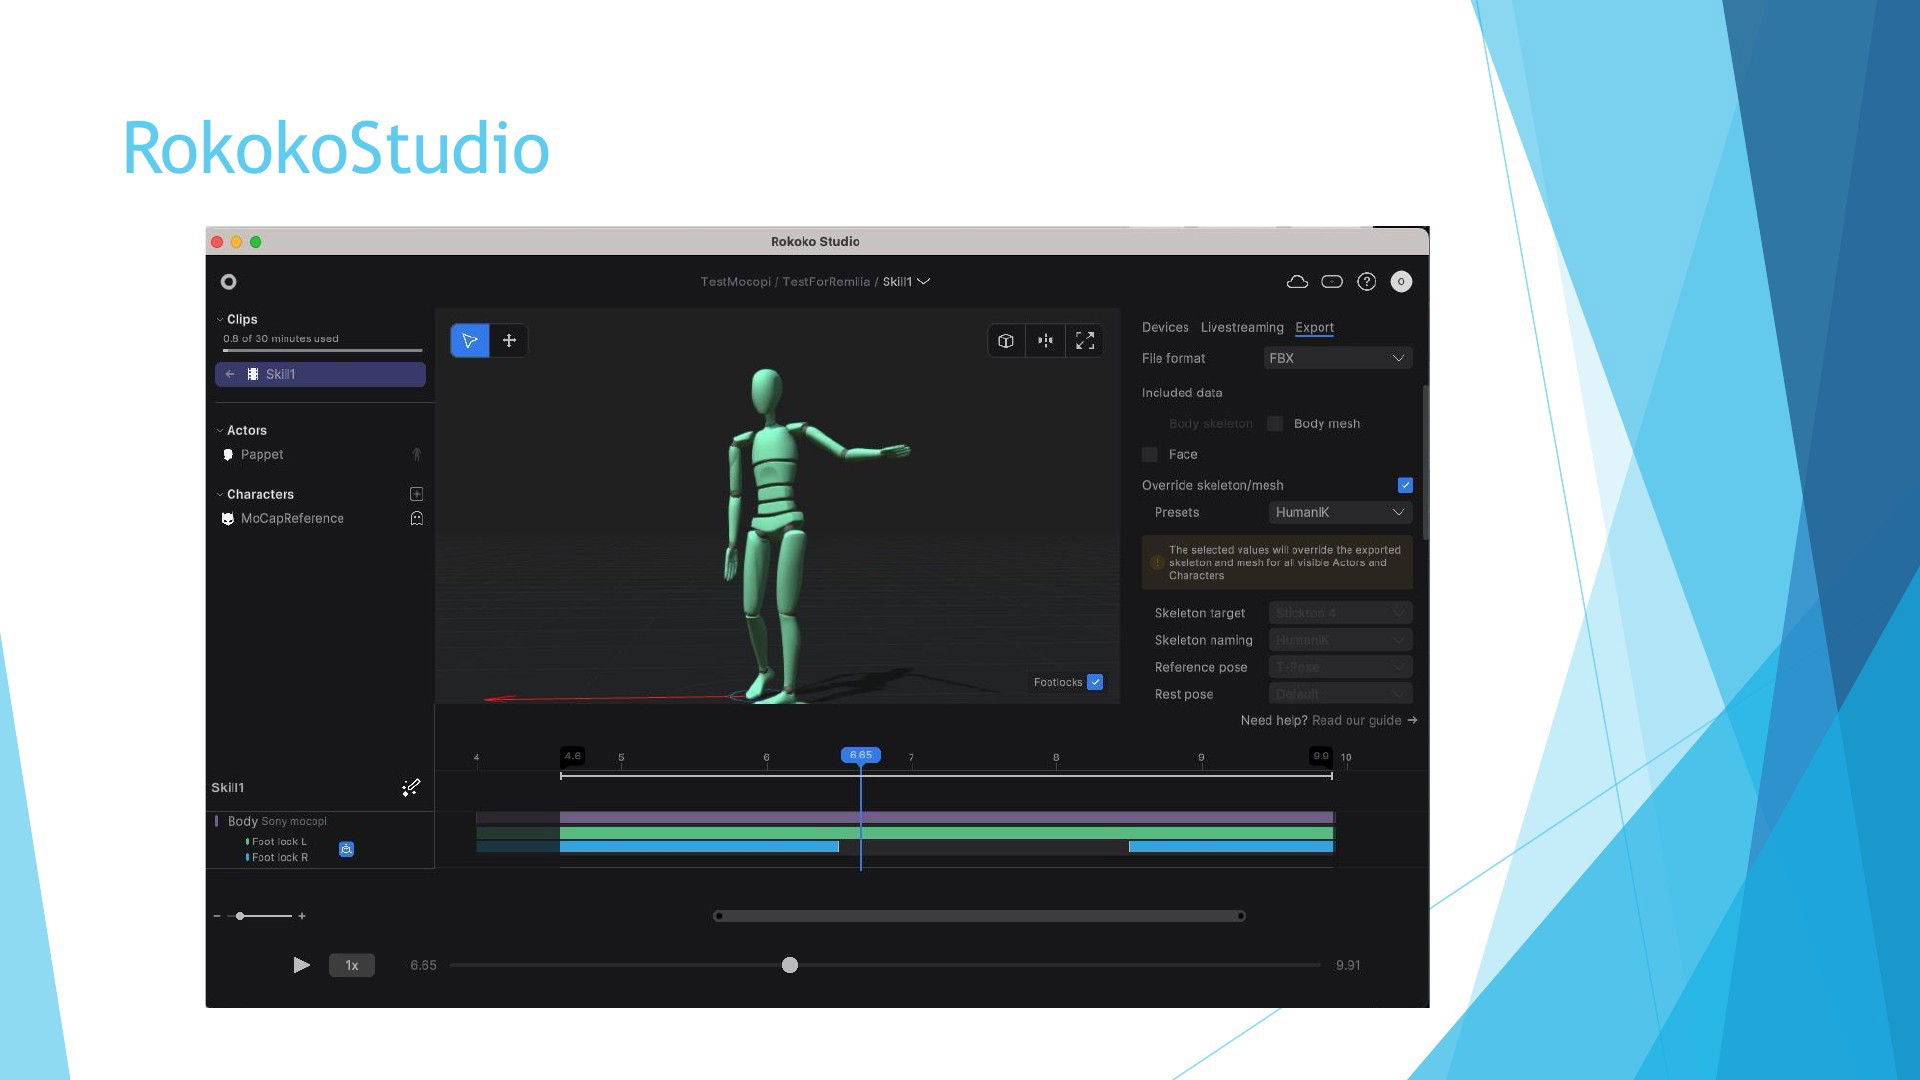Click the feedback chat bubble icon
Image resolution: width=1920 pixels, height=1080 pixels.
(x=1332, y=282)
